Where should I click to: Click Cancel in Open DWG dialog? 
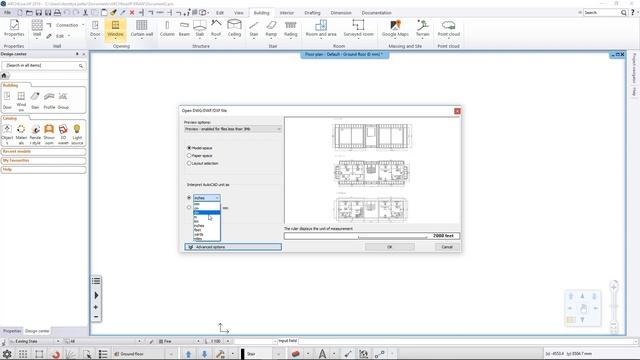[447, 247]
